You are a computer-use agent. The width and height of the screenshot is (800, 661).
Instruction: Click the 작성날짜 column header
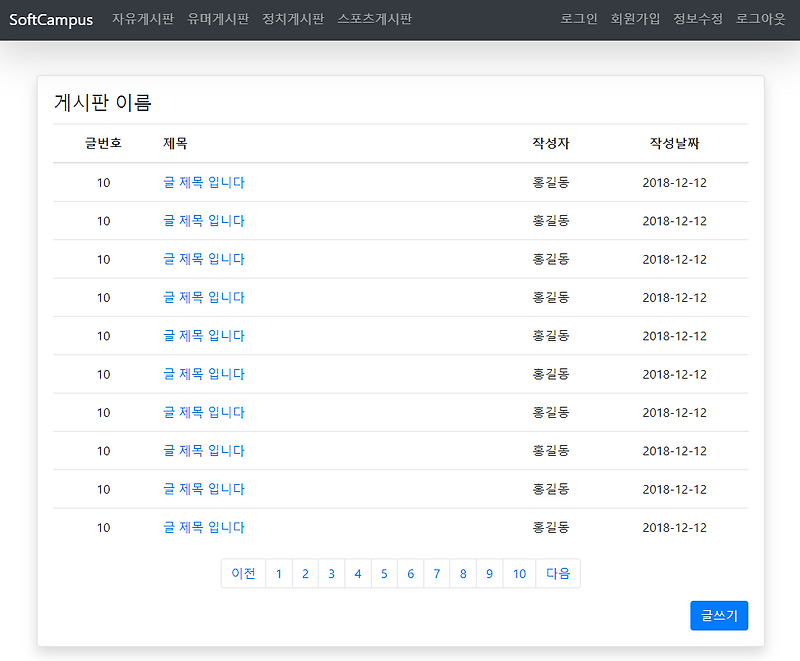pos(674,143)
